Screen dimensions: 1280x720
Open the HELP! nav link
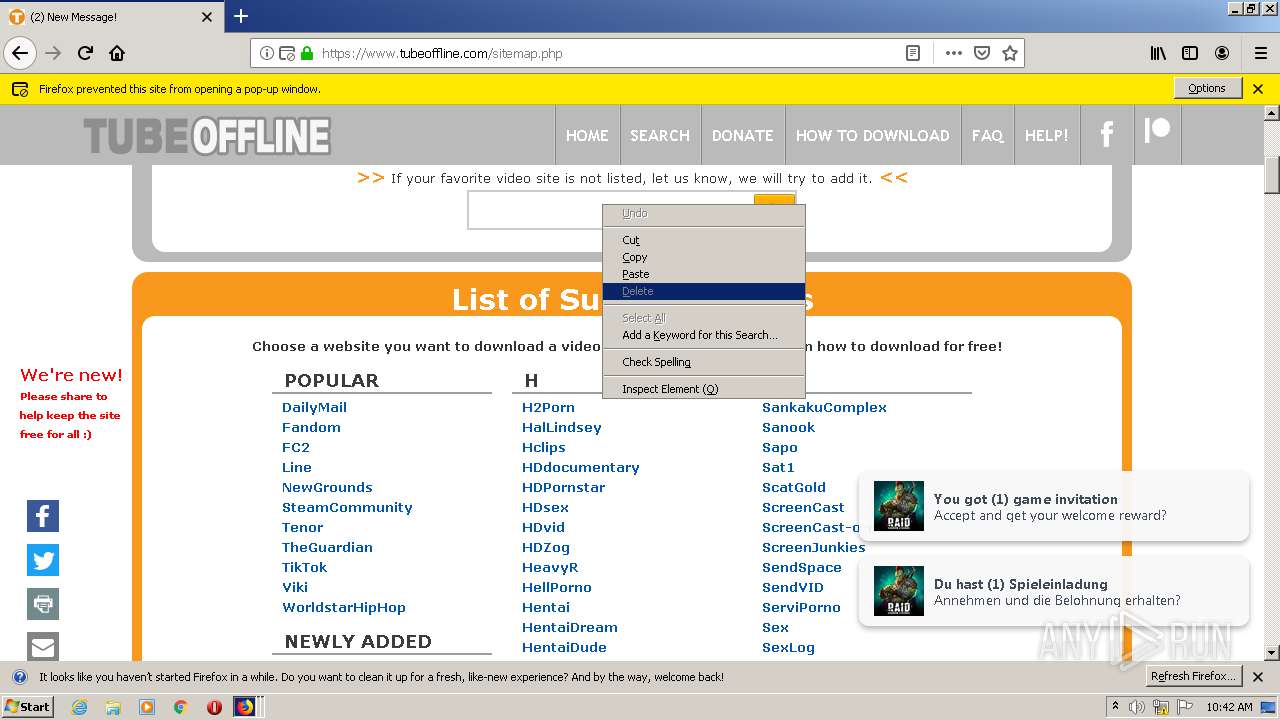pyautogui.click(x=1047, y=135)
